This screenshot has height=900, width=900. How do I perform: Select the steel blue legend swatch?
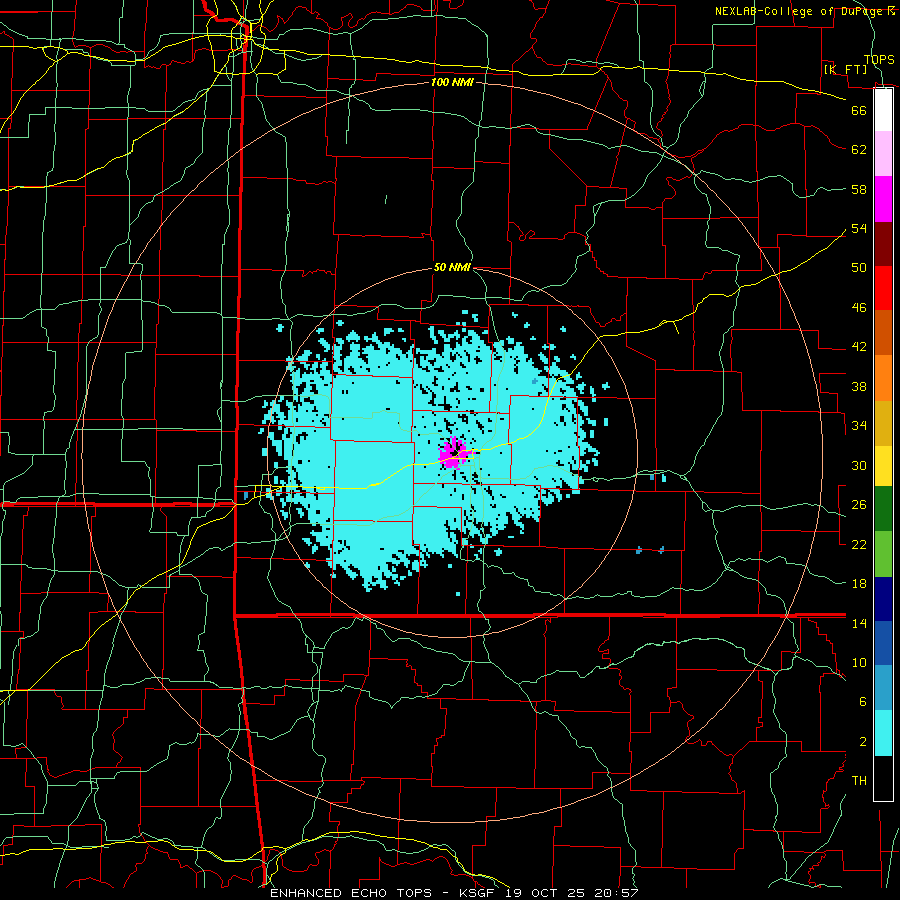883,688
